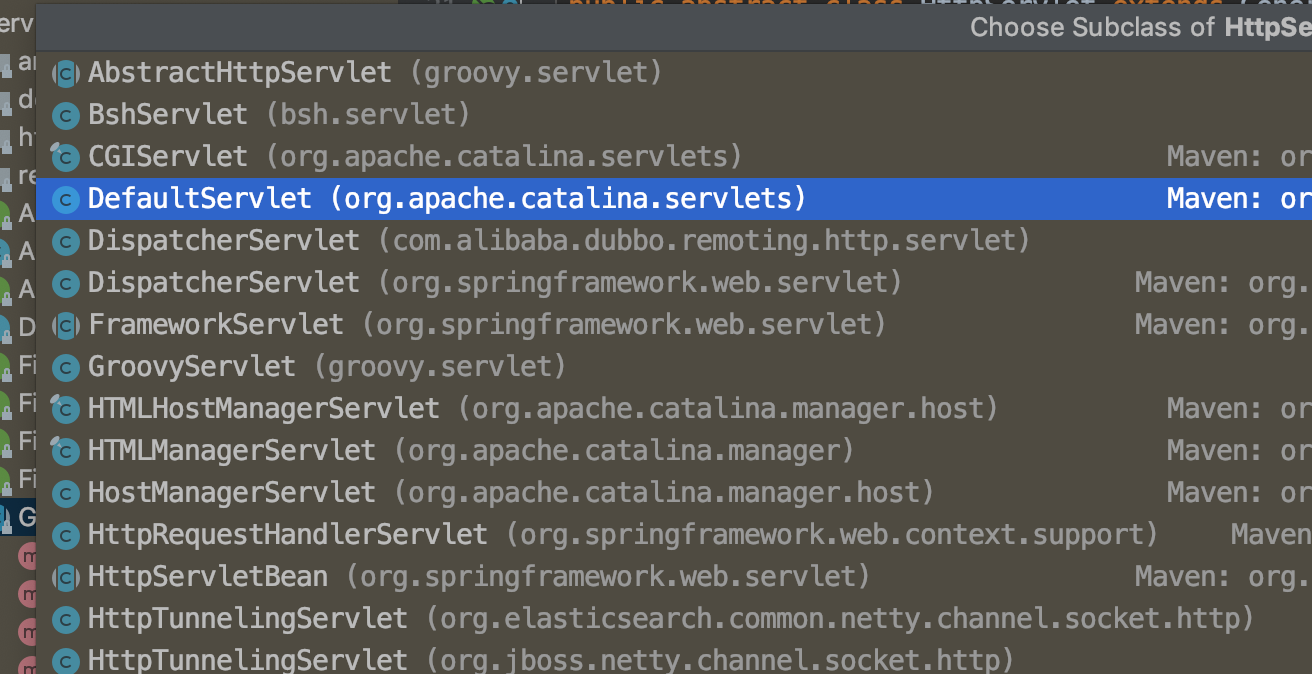Choose DispatcherServlet from org.springframework.web.servlet
1312x674 pixels.
pyautogui.click(x=674, y=283)
